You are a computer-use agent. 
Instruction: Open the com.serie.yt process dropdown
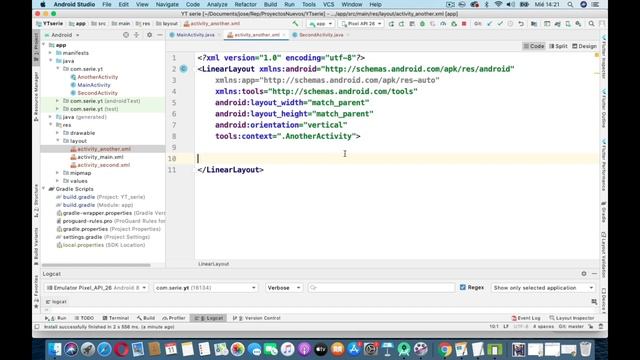click(205, 288)
